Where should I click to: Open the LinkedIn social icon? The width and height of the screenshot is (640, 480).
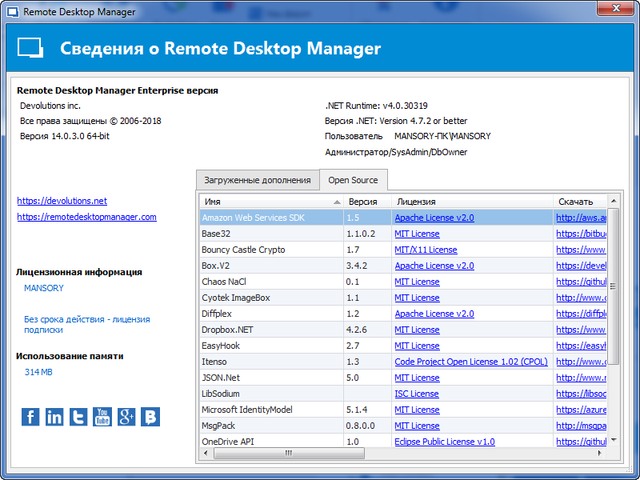pos(55,417)
